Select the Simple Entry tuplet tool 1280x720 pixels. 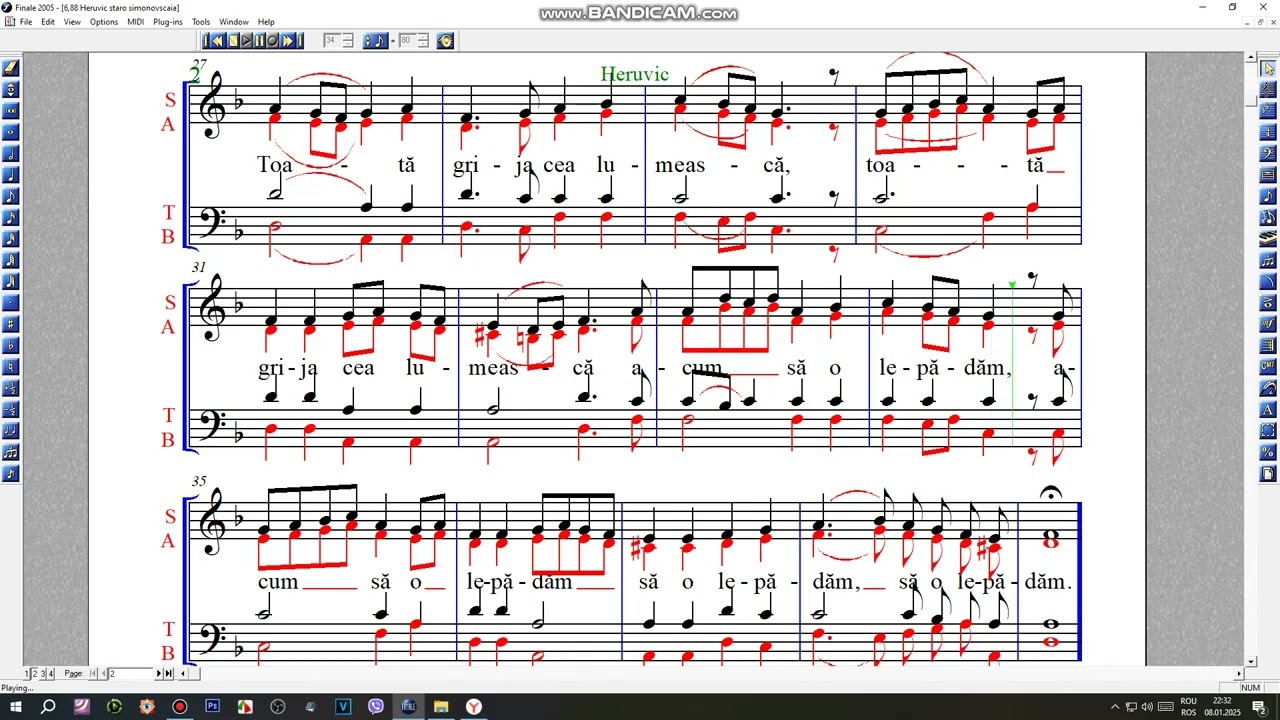(x=11, y=453)
